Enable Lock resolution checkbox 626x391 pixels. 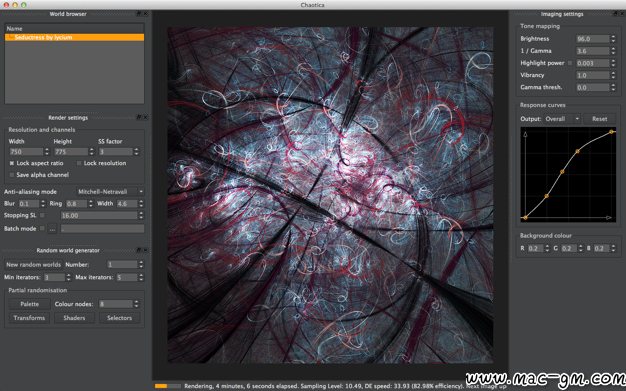pyautogui.click(x=79, y=163)
